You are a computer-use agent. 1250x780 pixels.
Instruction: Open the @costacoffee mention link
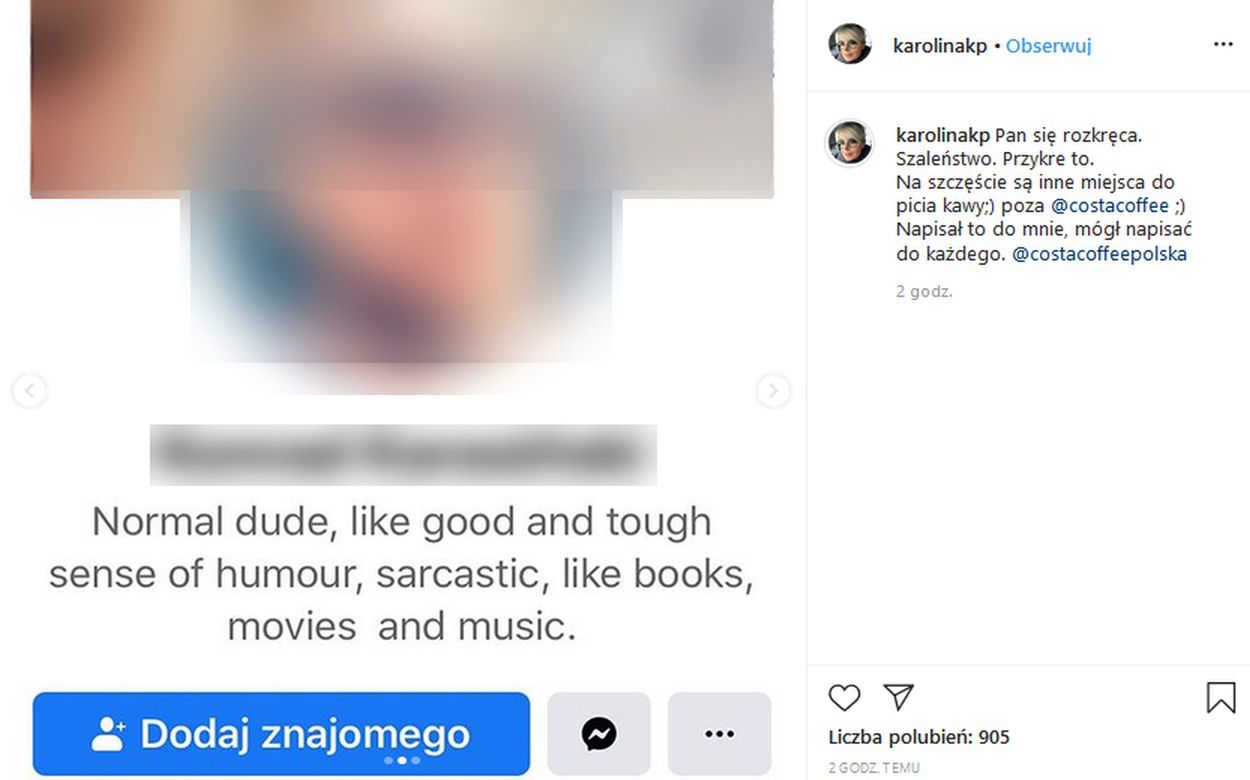click(x=1110, y=206)
